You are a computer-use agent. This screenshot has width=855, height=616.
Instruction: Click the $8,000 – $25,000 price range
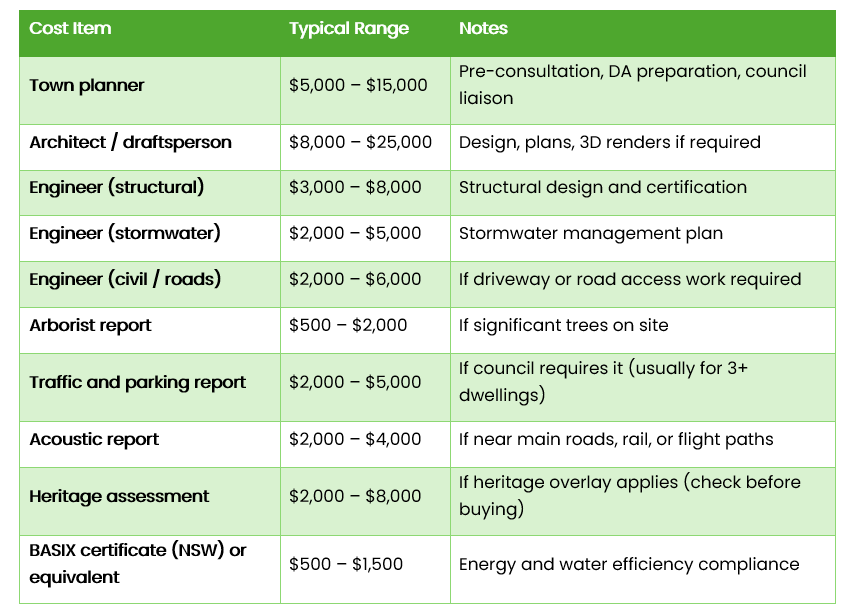pos(360,142)
